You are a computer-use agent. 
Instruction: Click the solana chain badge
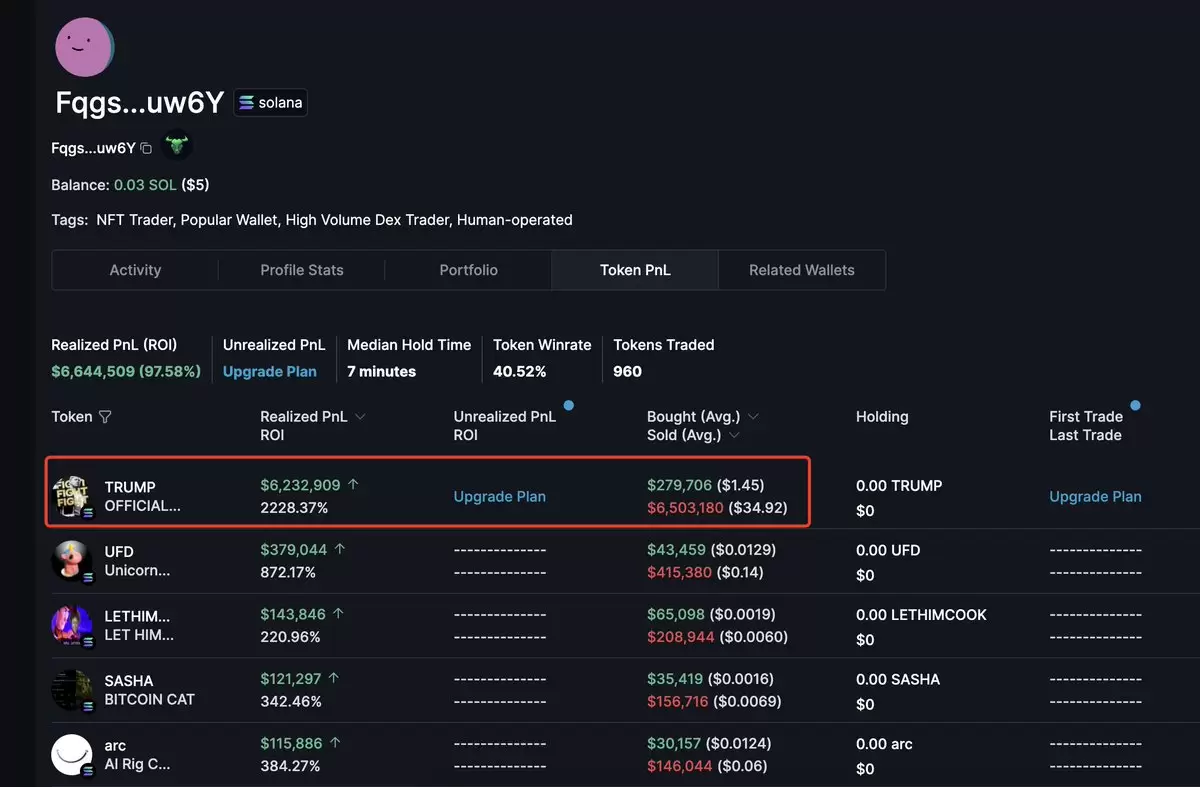click(271, 103)
